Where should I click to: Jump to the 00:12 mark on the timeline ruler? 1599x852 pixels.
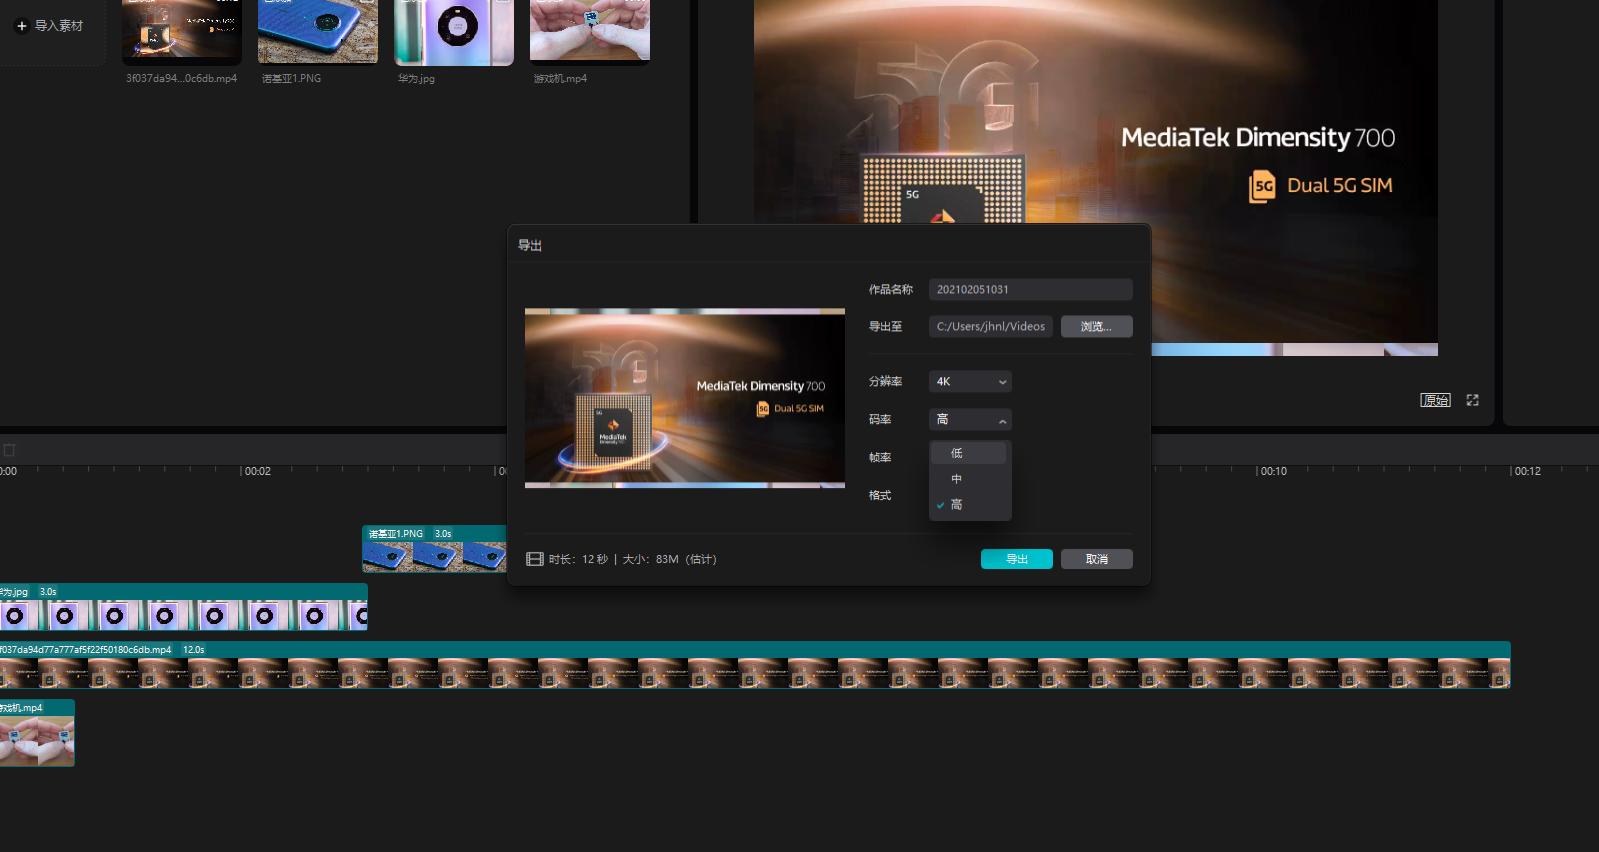click(1527, 471)
